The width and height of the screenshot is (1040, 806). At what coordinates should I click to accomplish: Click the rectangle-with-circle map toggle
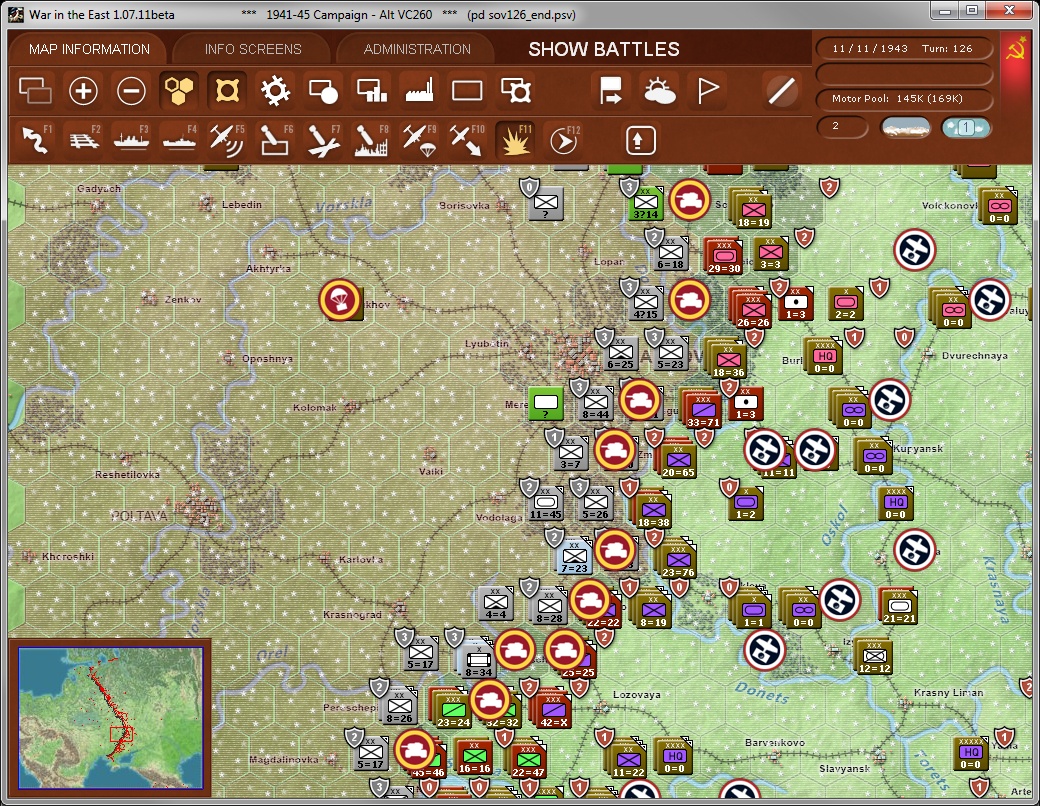coord(324,91)
